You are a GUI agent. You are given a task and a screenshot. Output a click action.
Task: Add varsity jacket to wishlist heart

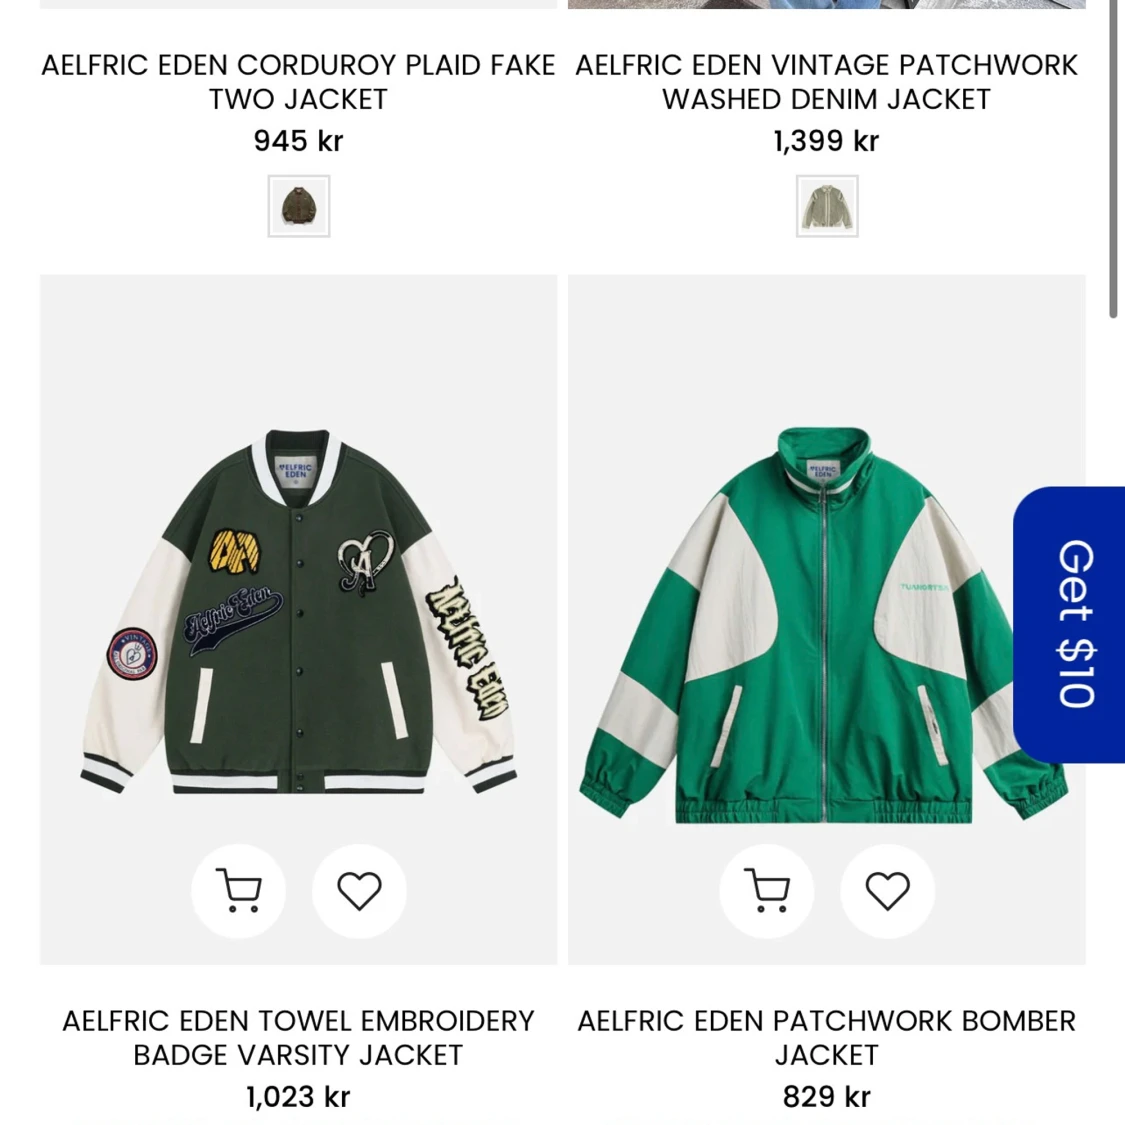(x=359, y=890)
